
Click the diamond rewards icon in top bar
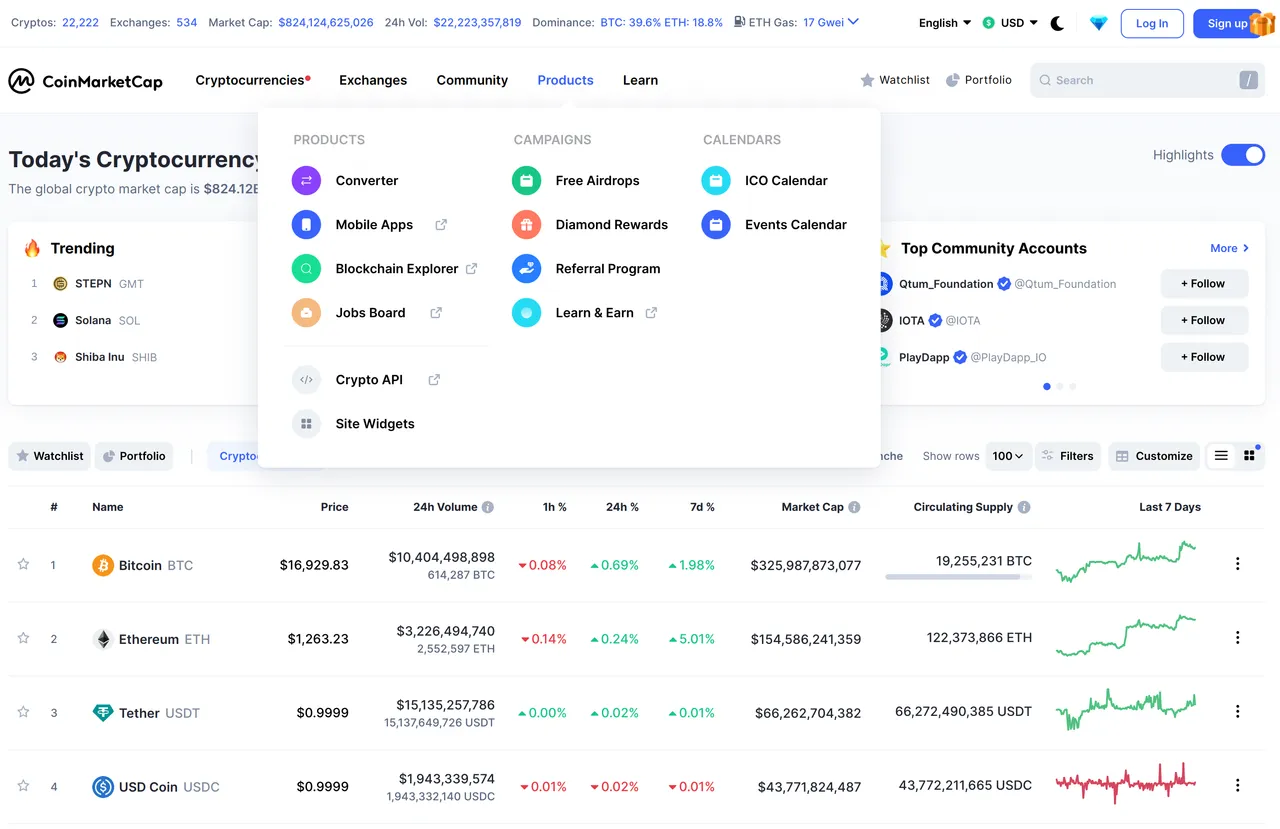1099,23
